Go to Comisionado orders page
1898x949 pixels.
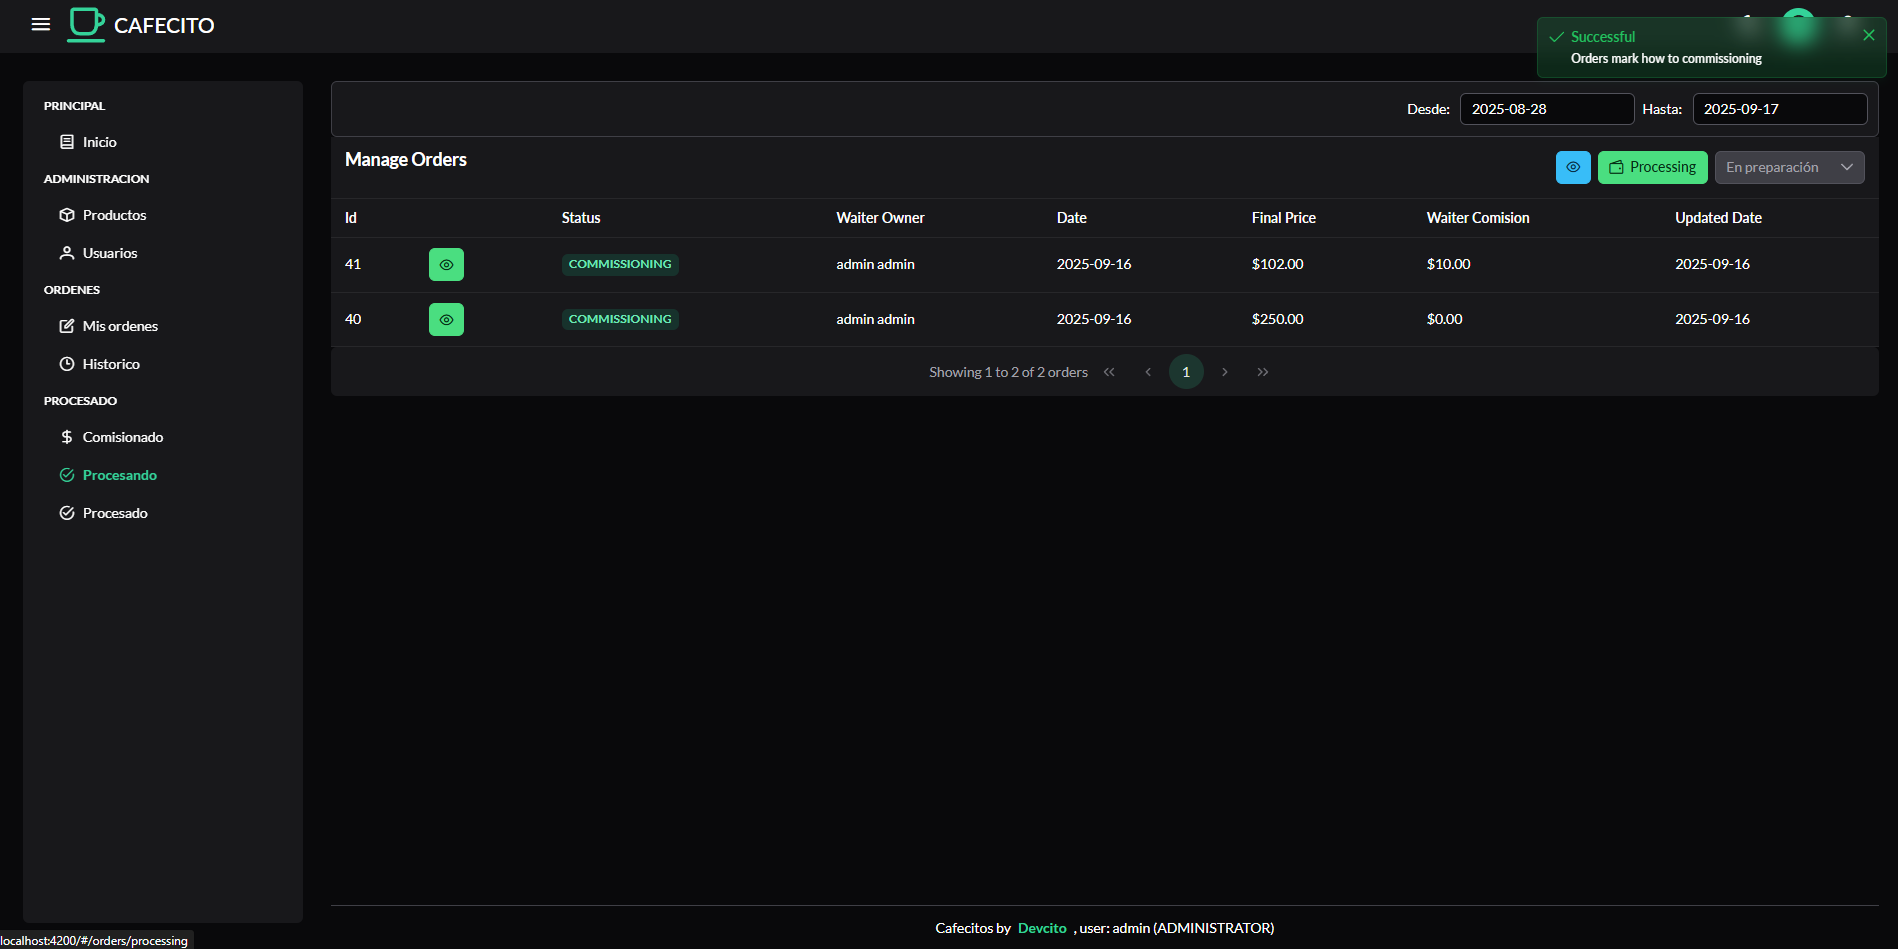coord(122,437)
